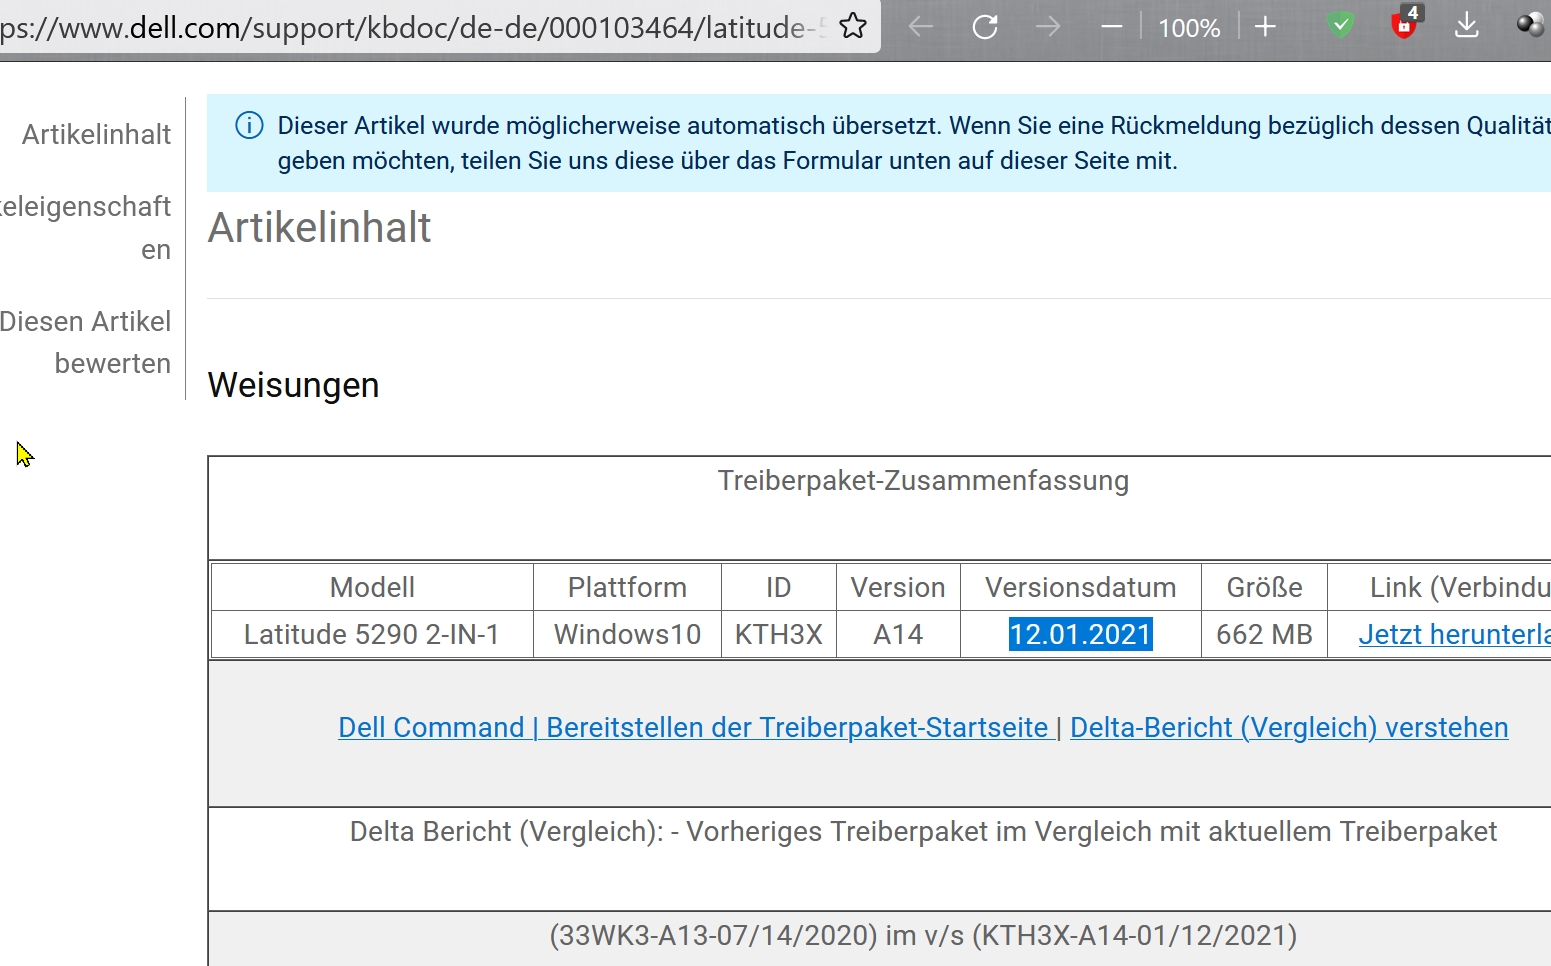The width and height of the screenshot is (1551, 966).
Task: Open the downloads arrow icon
Action: click(1467, 25)
